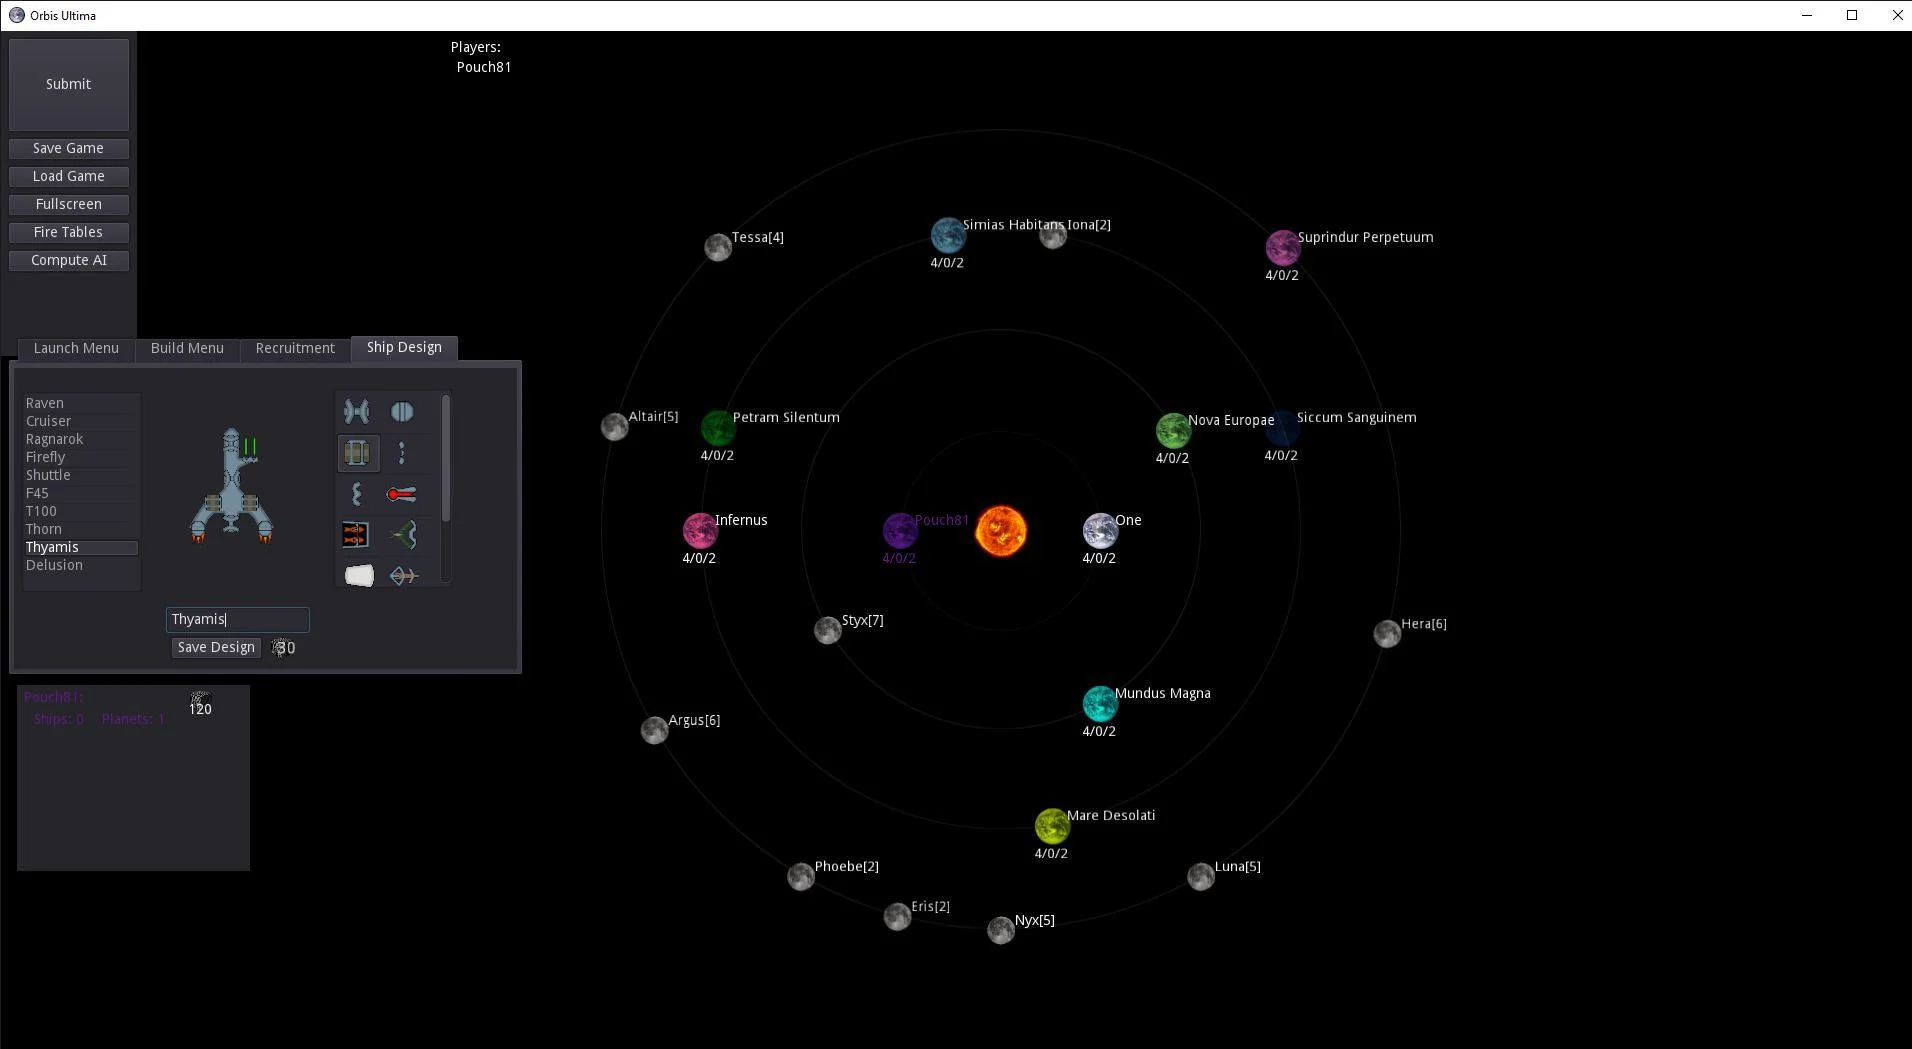Open the Fire Tables
The image size is (1912, 1049).
click(68, 232)
